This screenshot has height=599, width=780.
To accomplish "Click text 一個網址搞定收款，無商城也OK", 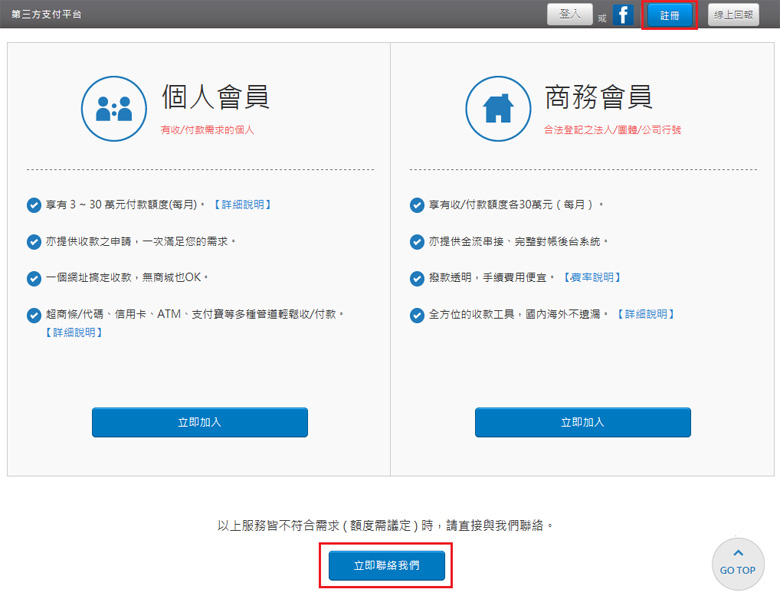I will tap(126, 277).
